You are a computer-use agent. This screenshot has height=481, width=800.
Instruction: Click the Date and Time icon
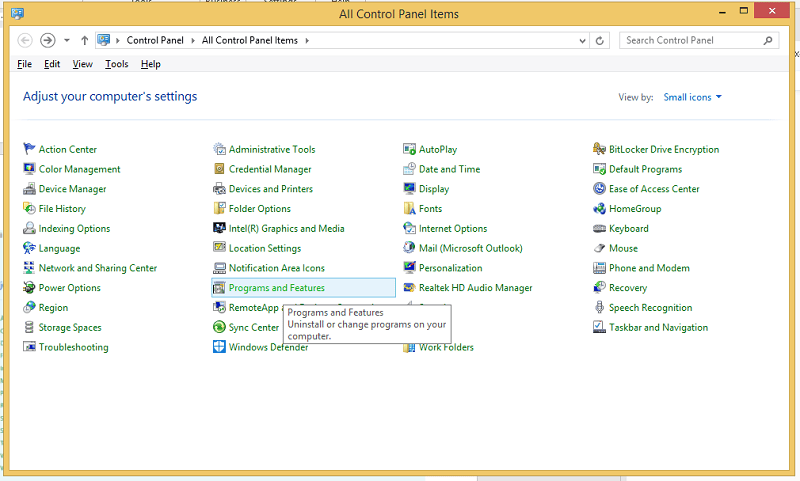pyautogui.click(x=409, y=169)
